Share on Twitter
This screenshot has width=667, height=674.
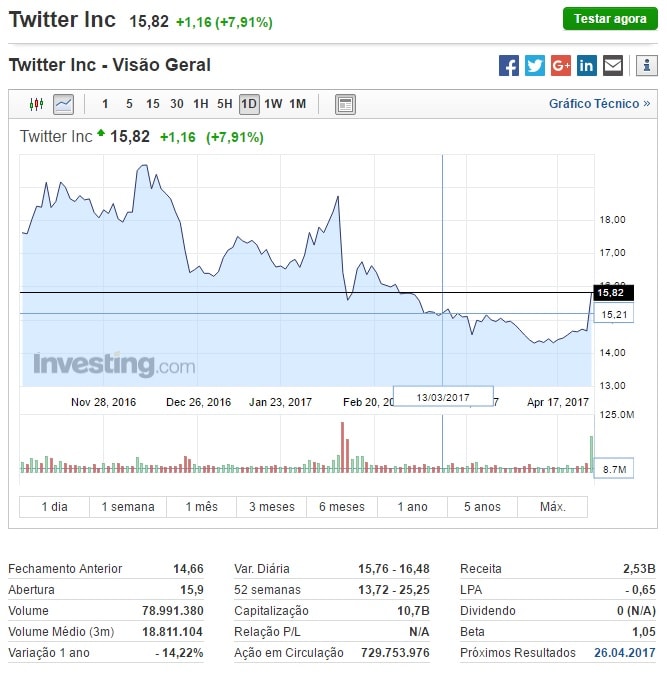535,66
